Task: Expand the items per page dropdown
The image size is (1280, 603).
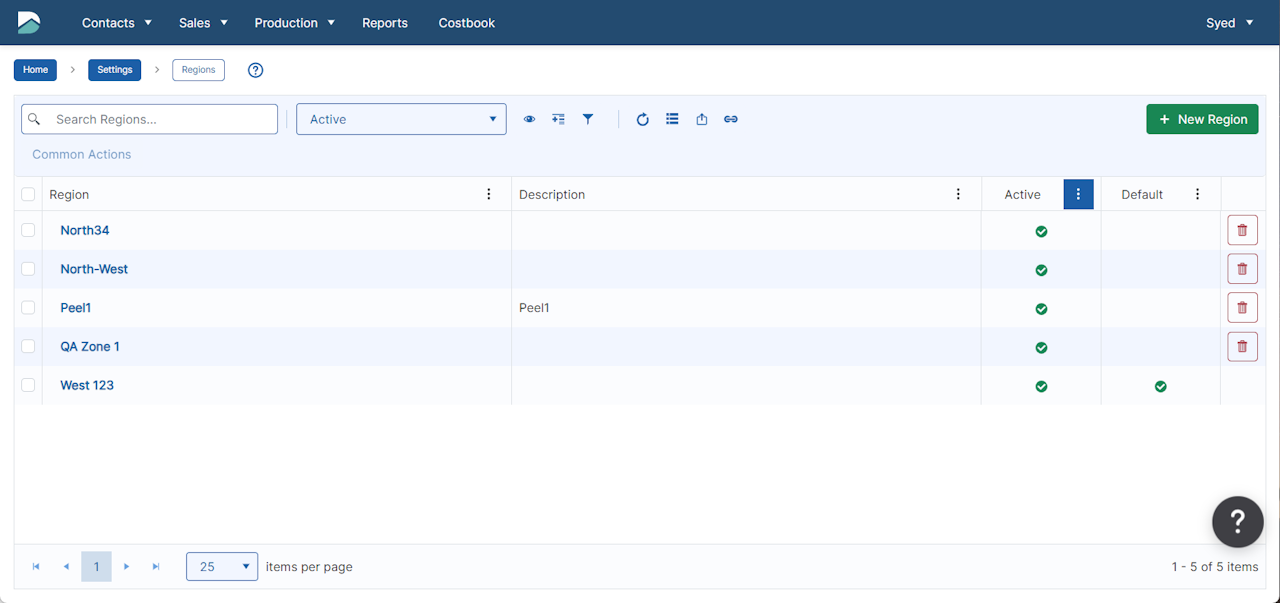Action: click(222, 567)
